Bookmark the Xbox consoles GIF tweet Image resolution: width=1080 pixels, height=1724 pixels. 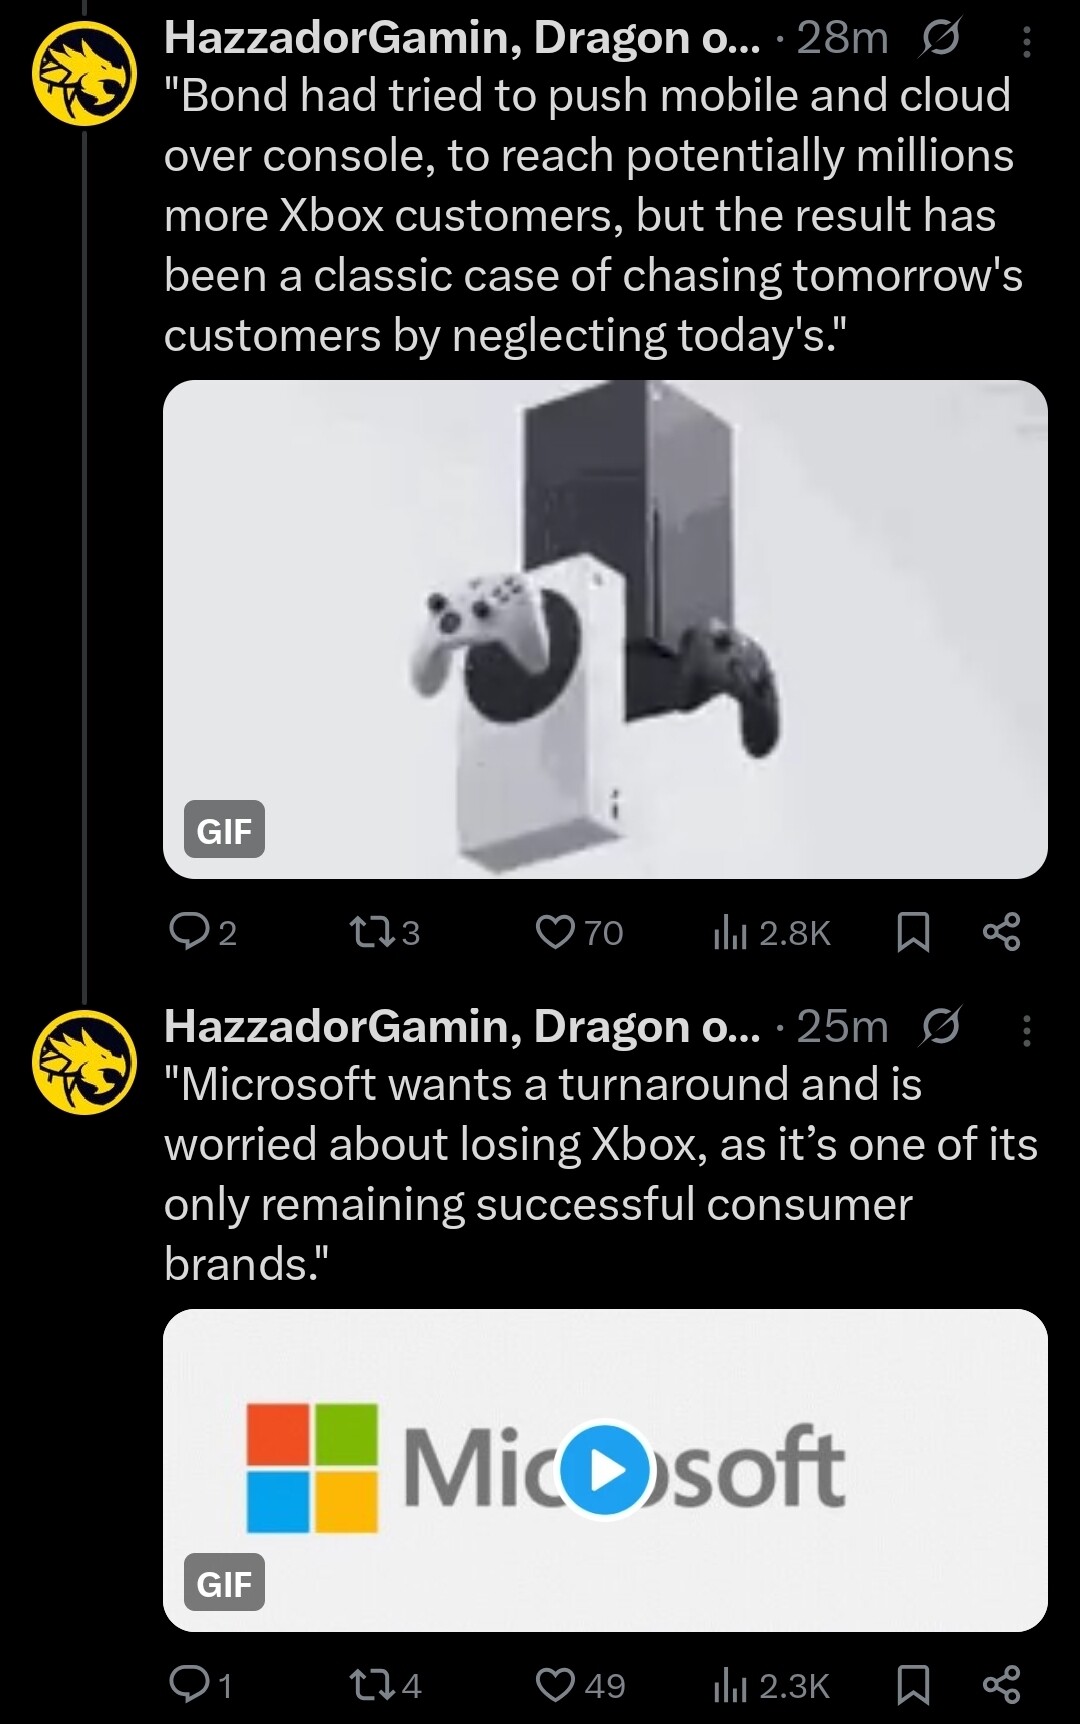click(912, 932)
